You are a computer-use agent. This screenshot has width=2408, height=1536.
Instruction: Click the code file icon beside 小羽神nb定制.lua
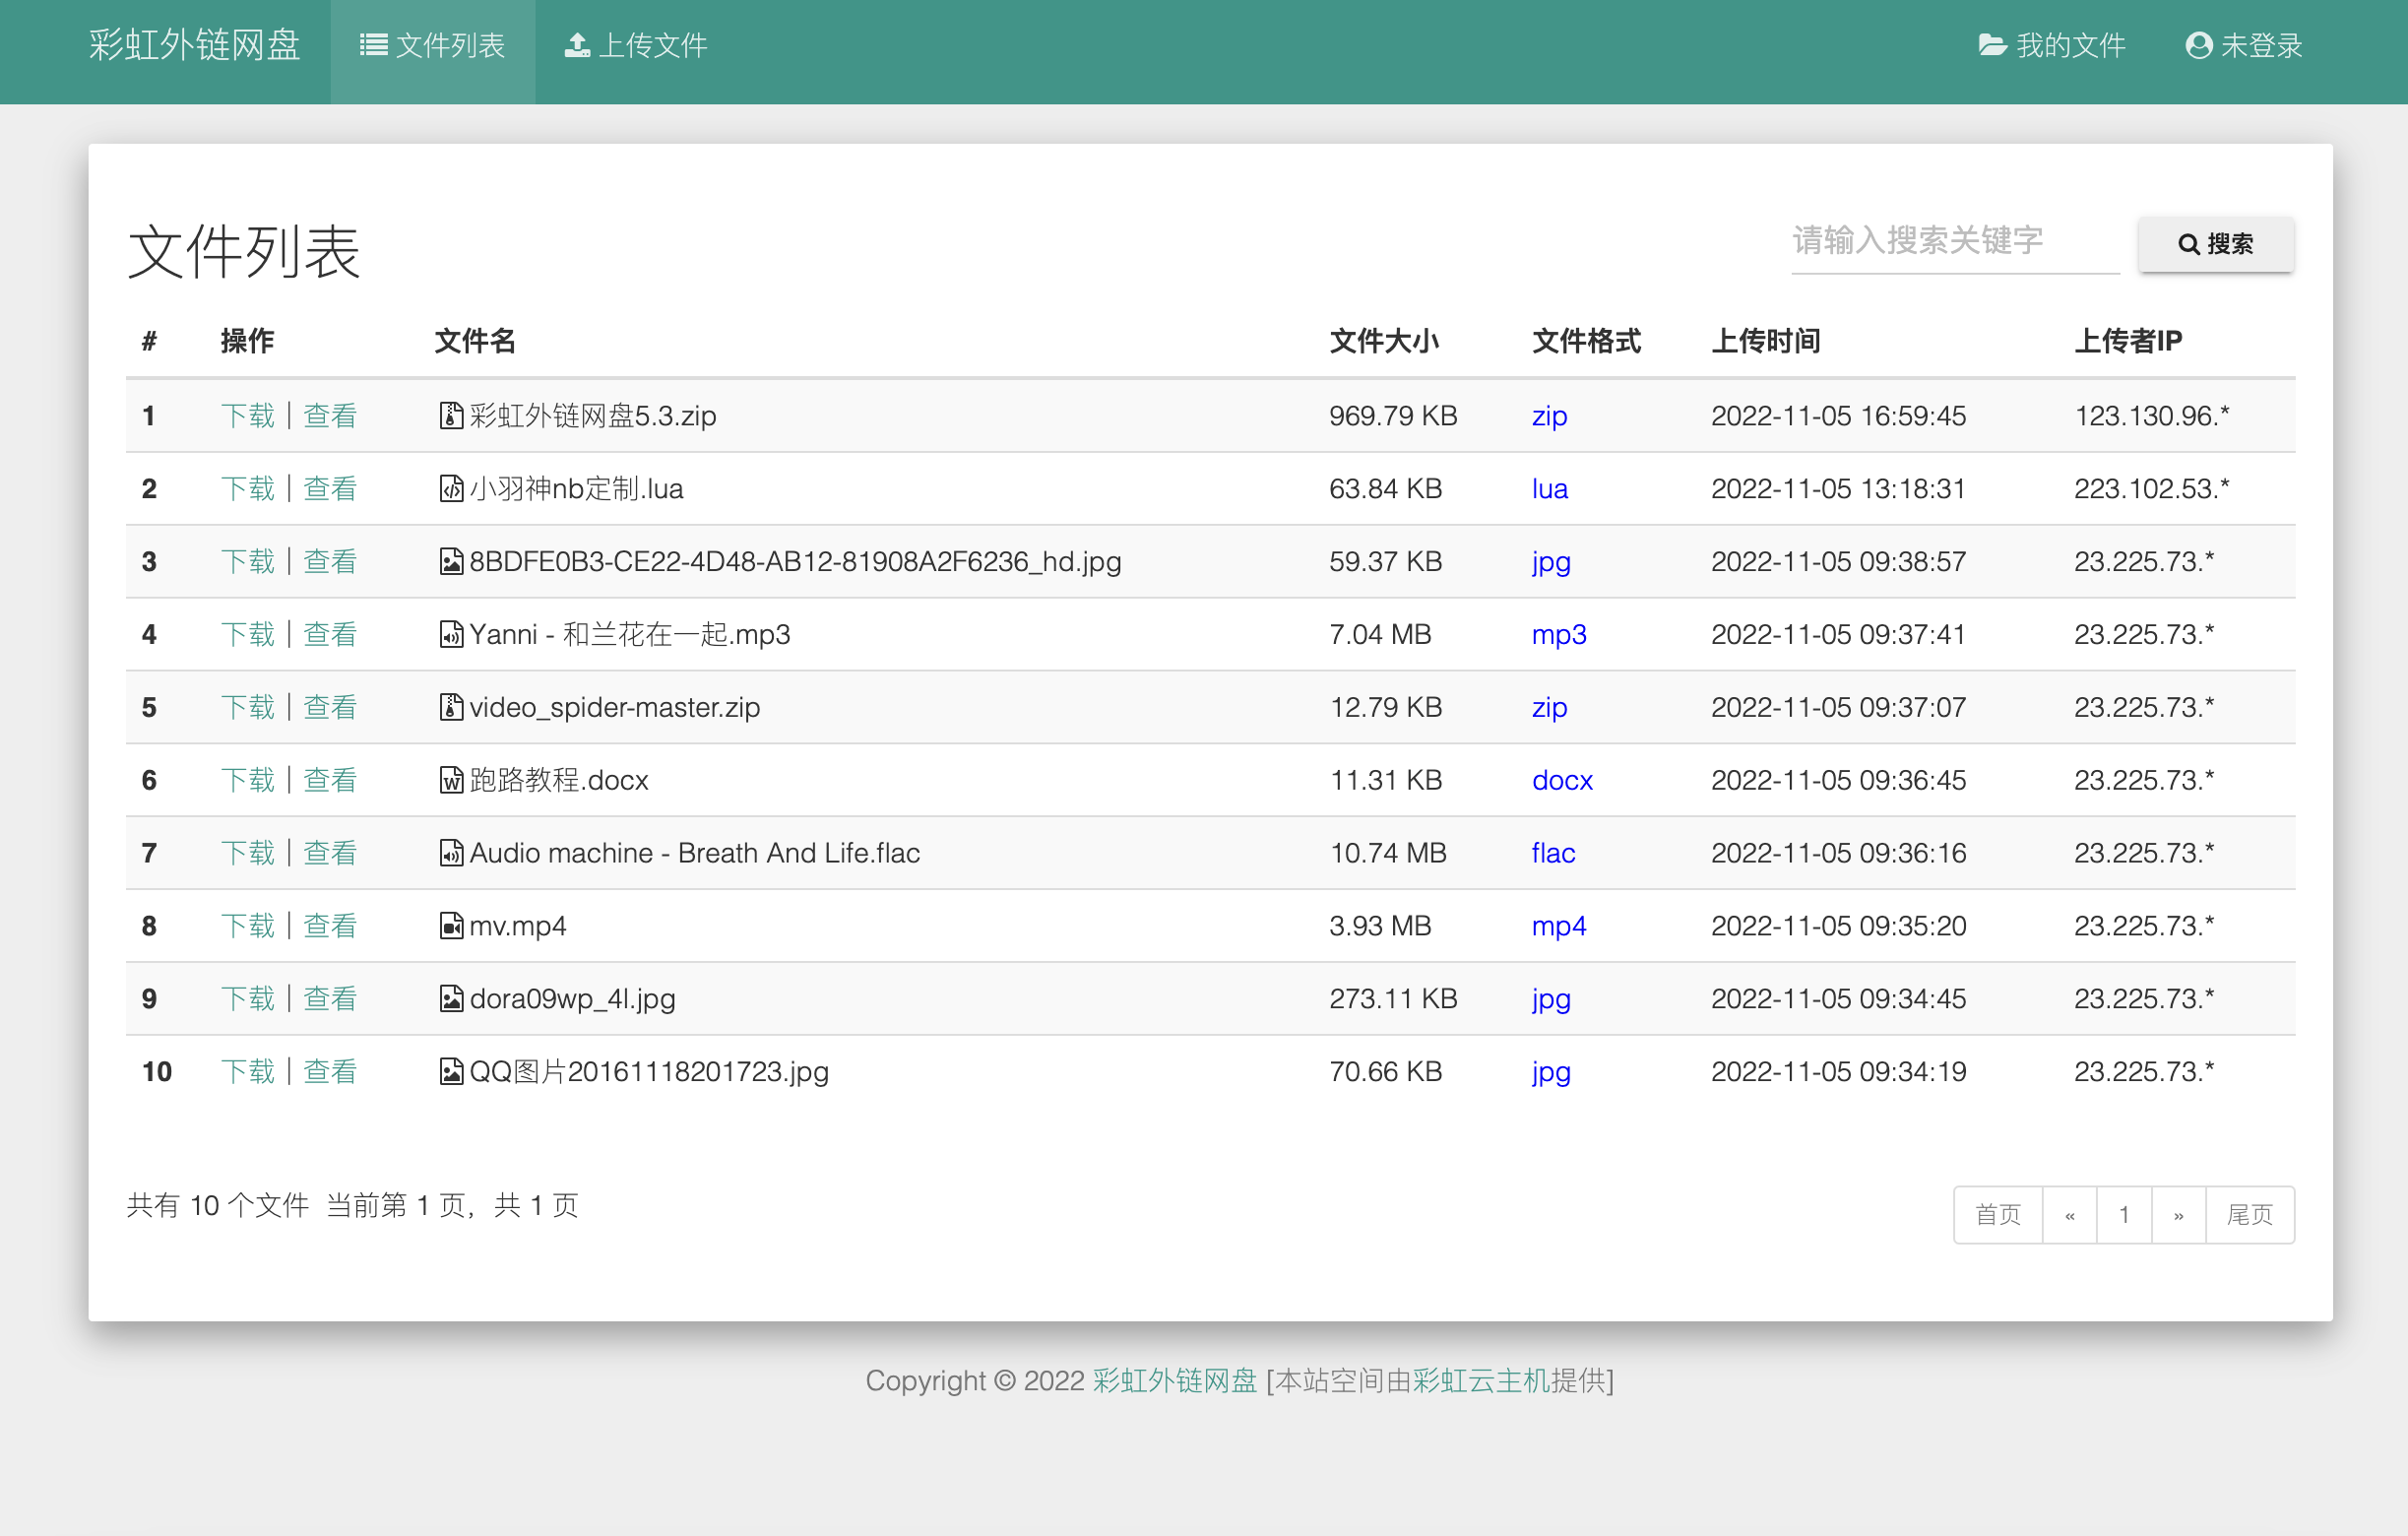click(451, 488)
